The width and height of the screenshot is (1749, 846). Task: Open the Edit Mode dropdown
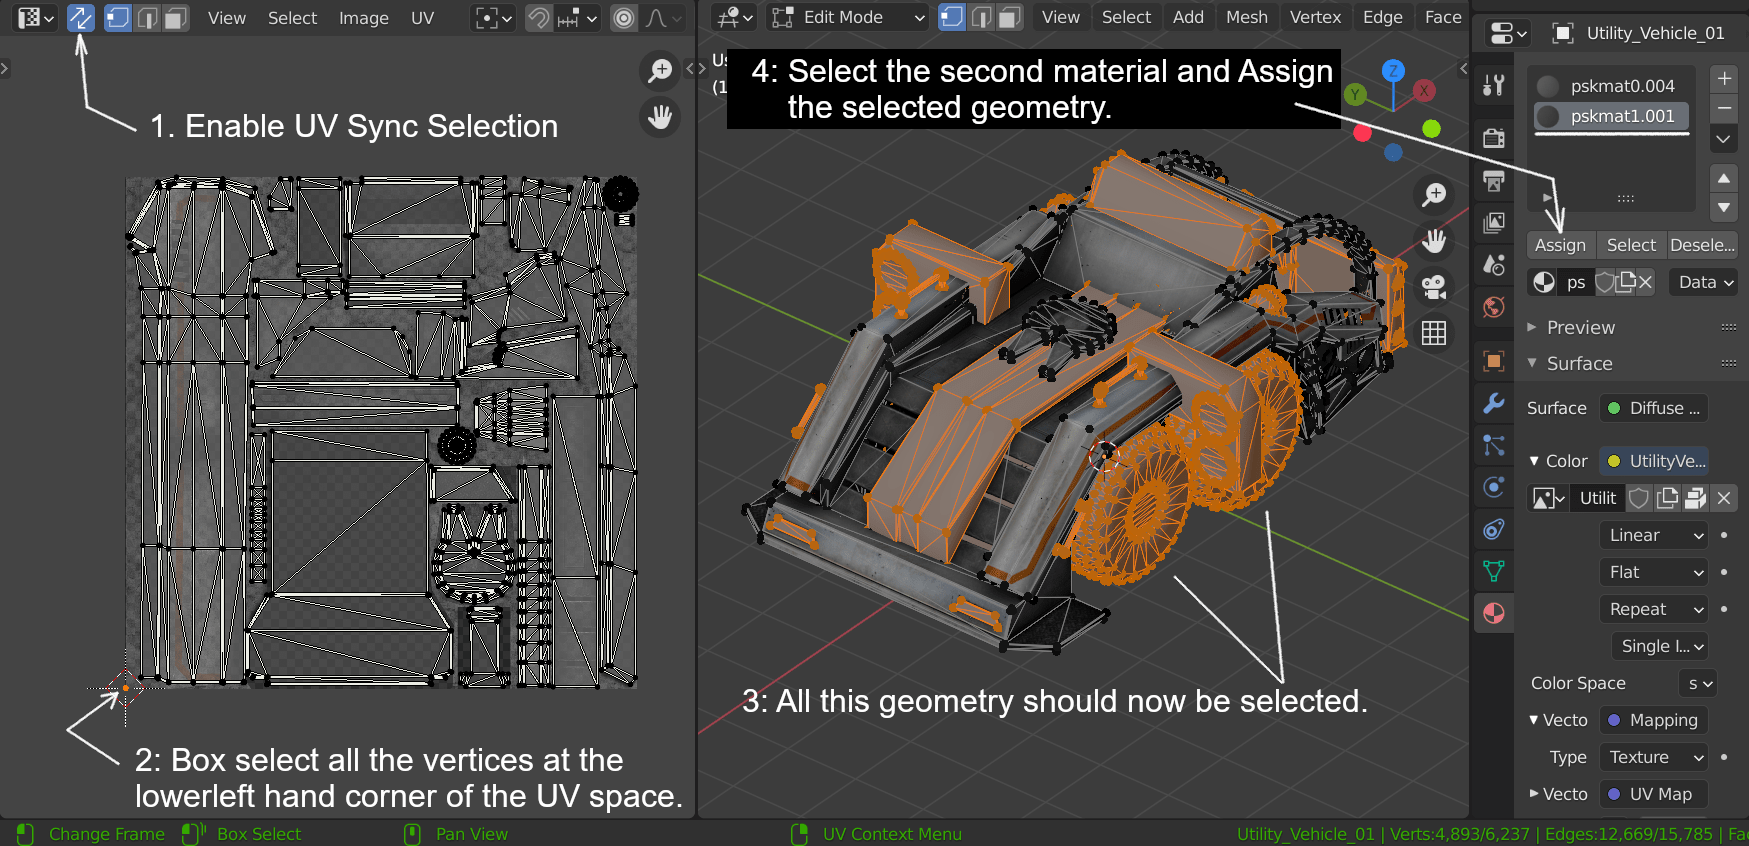click(x=848, y=17)
